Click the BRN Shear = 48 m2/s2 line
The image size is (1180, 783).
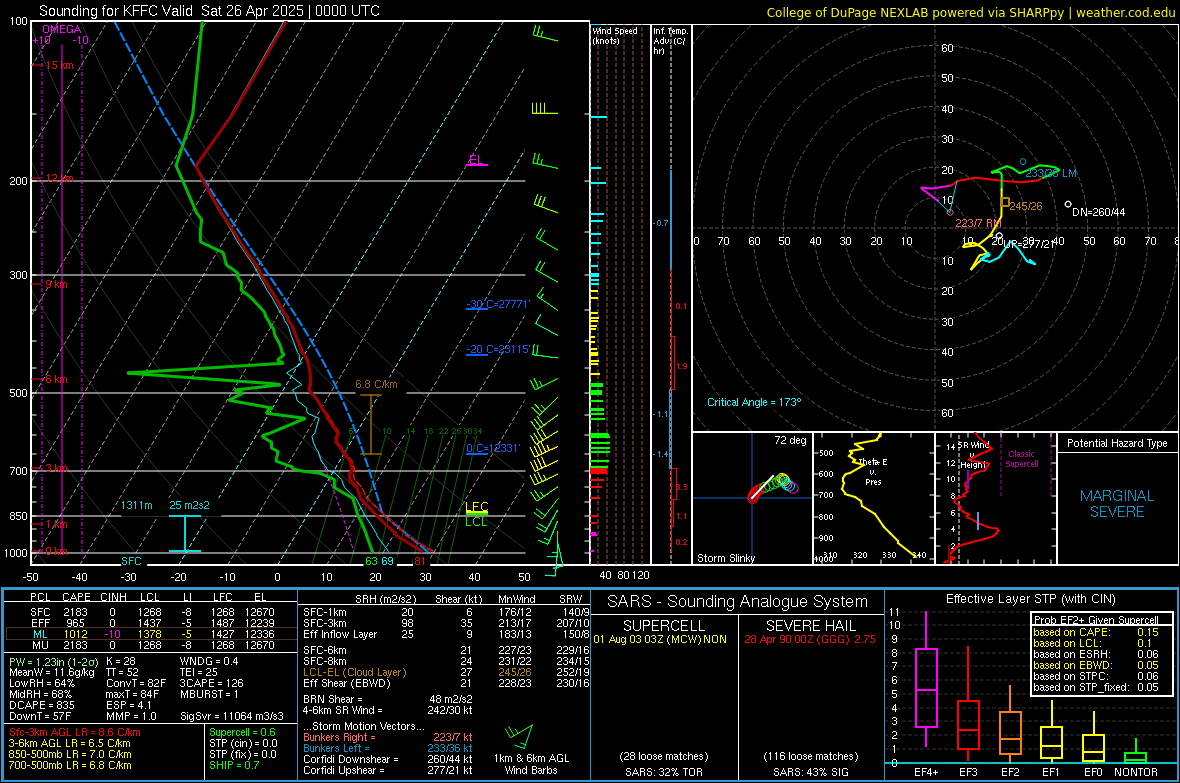(388, 699)
